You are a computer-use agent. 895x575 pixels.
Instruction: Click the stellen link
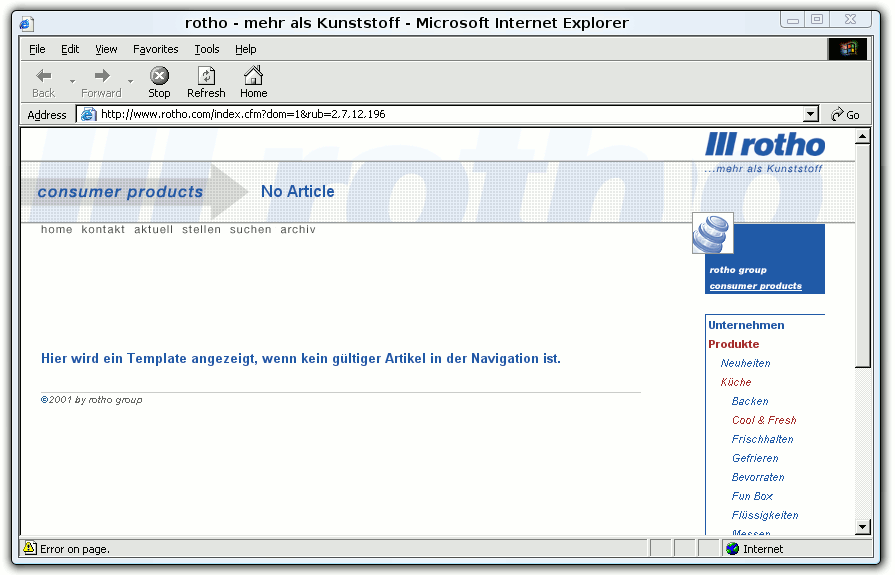point(201,230)
